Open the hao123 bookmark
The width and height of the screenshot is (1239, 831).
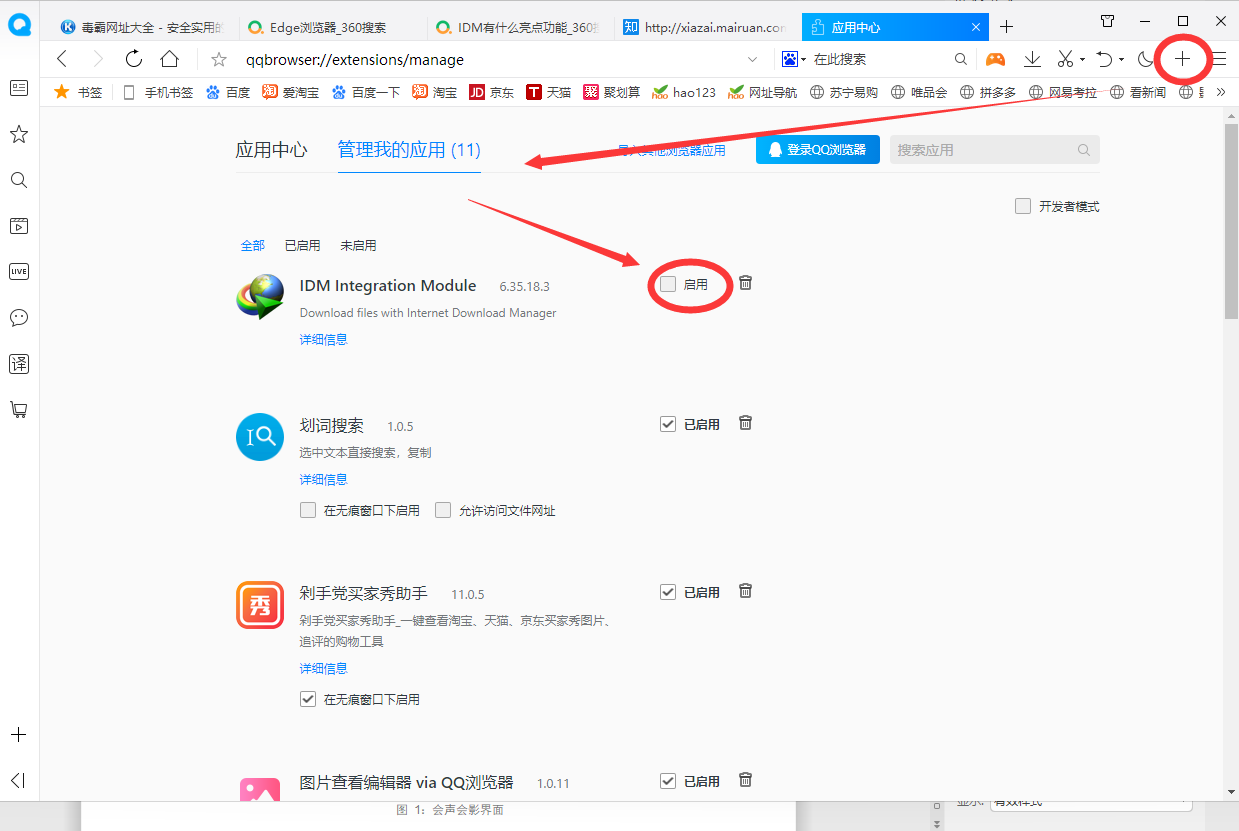pos(684,92)
